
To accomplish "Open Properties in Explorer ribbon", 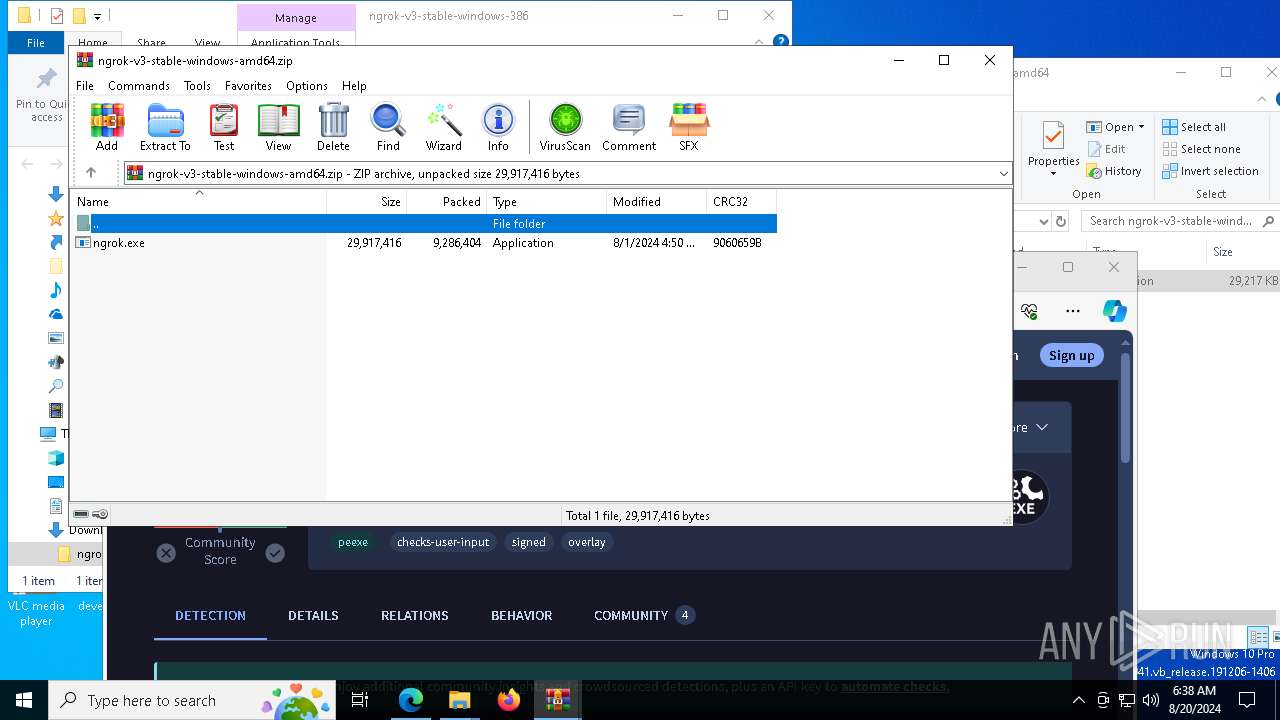I will [x=1053, y=149].
